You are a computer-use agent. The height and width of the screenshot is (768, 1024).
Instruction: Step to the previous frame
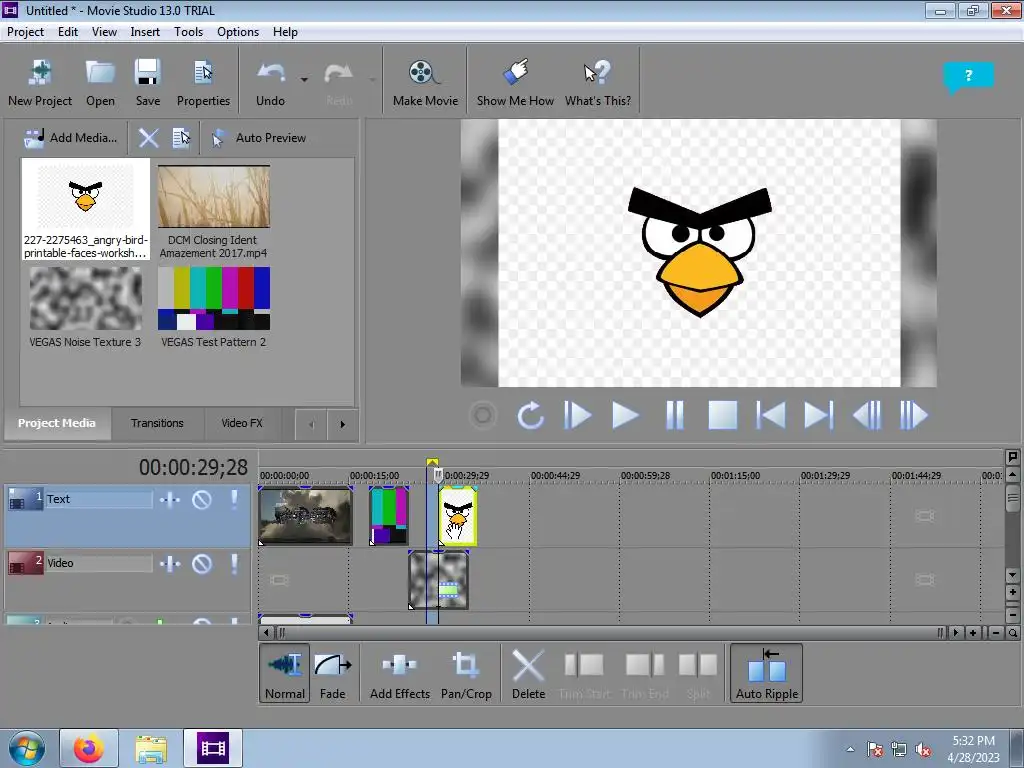(867, 415)
